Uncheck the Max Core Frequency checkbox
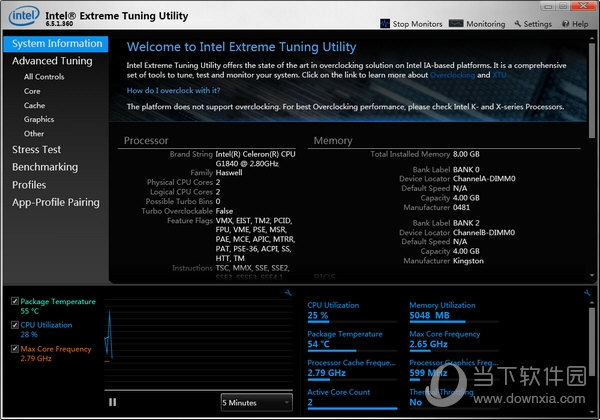Viewport: 600px width, 420px height. click(x=15, y=348)
